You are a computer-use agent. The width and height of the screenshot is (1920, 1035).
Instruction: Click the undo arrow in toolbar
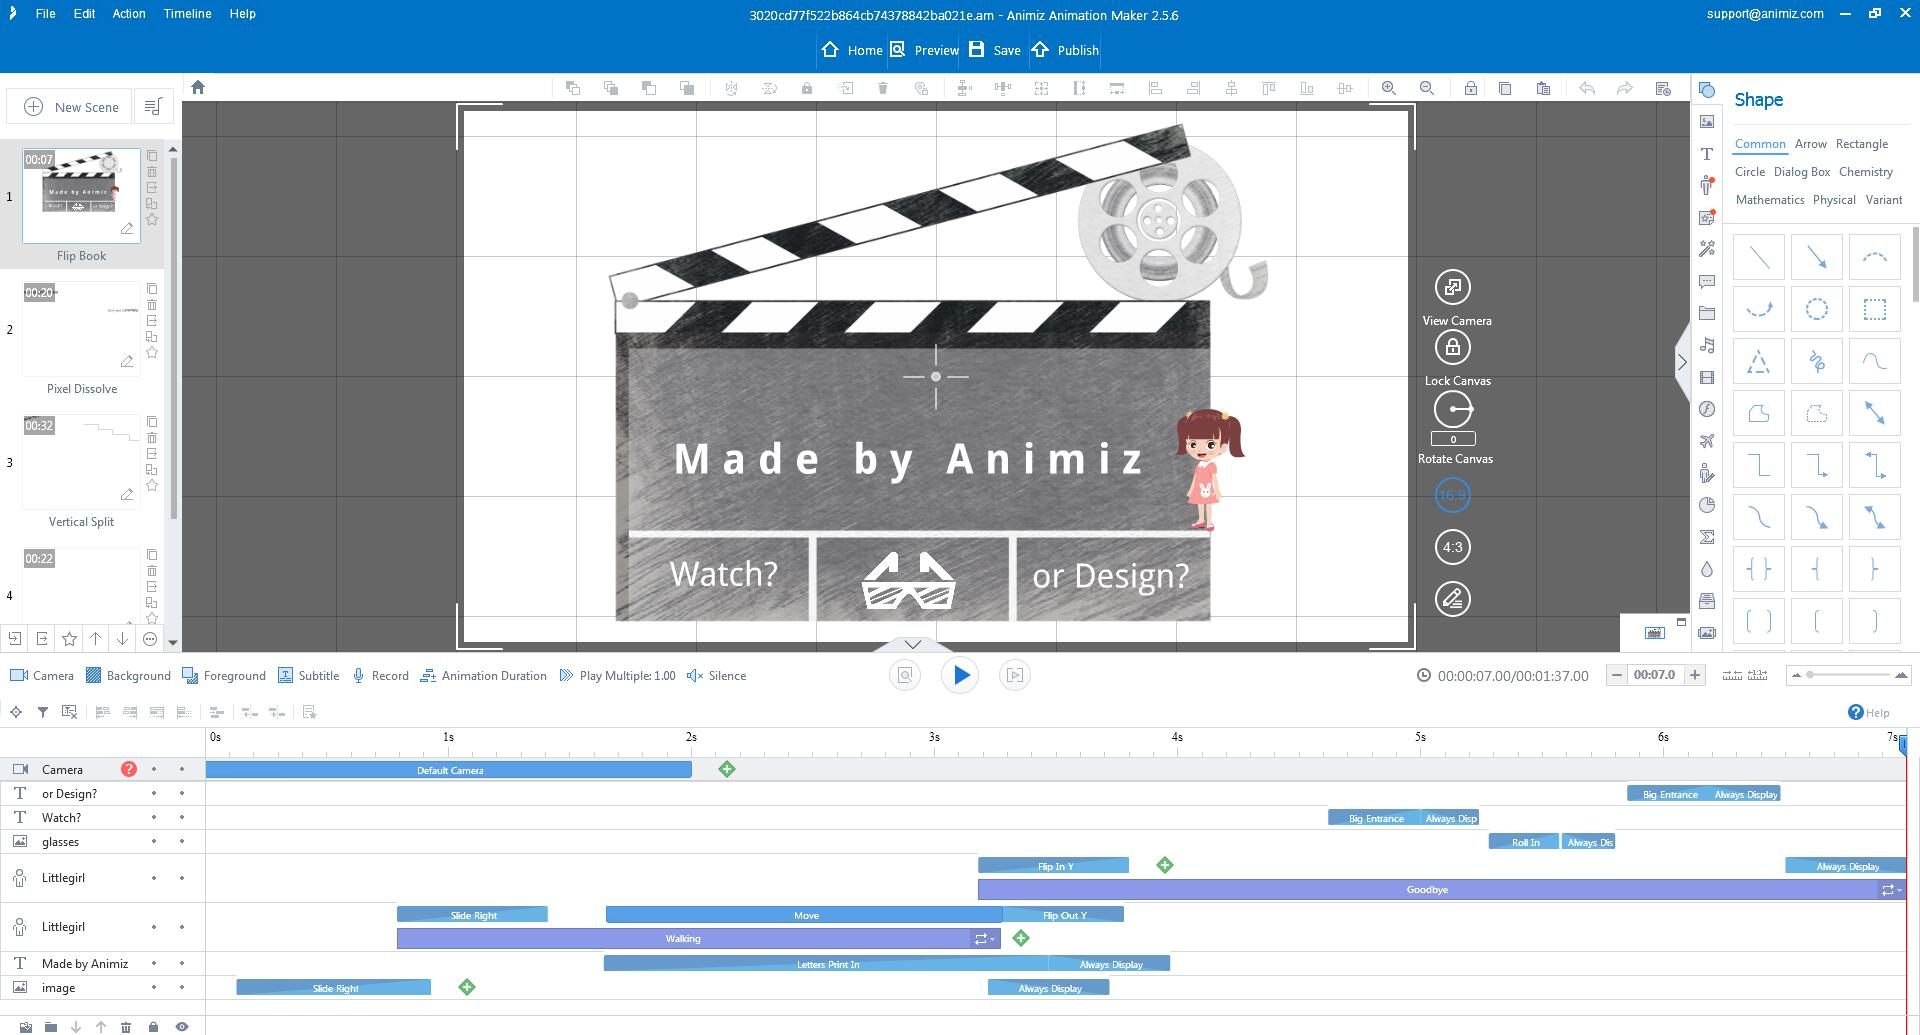click(x=1586, y=88)
